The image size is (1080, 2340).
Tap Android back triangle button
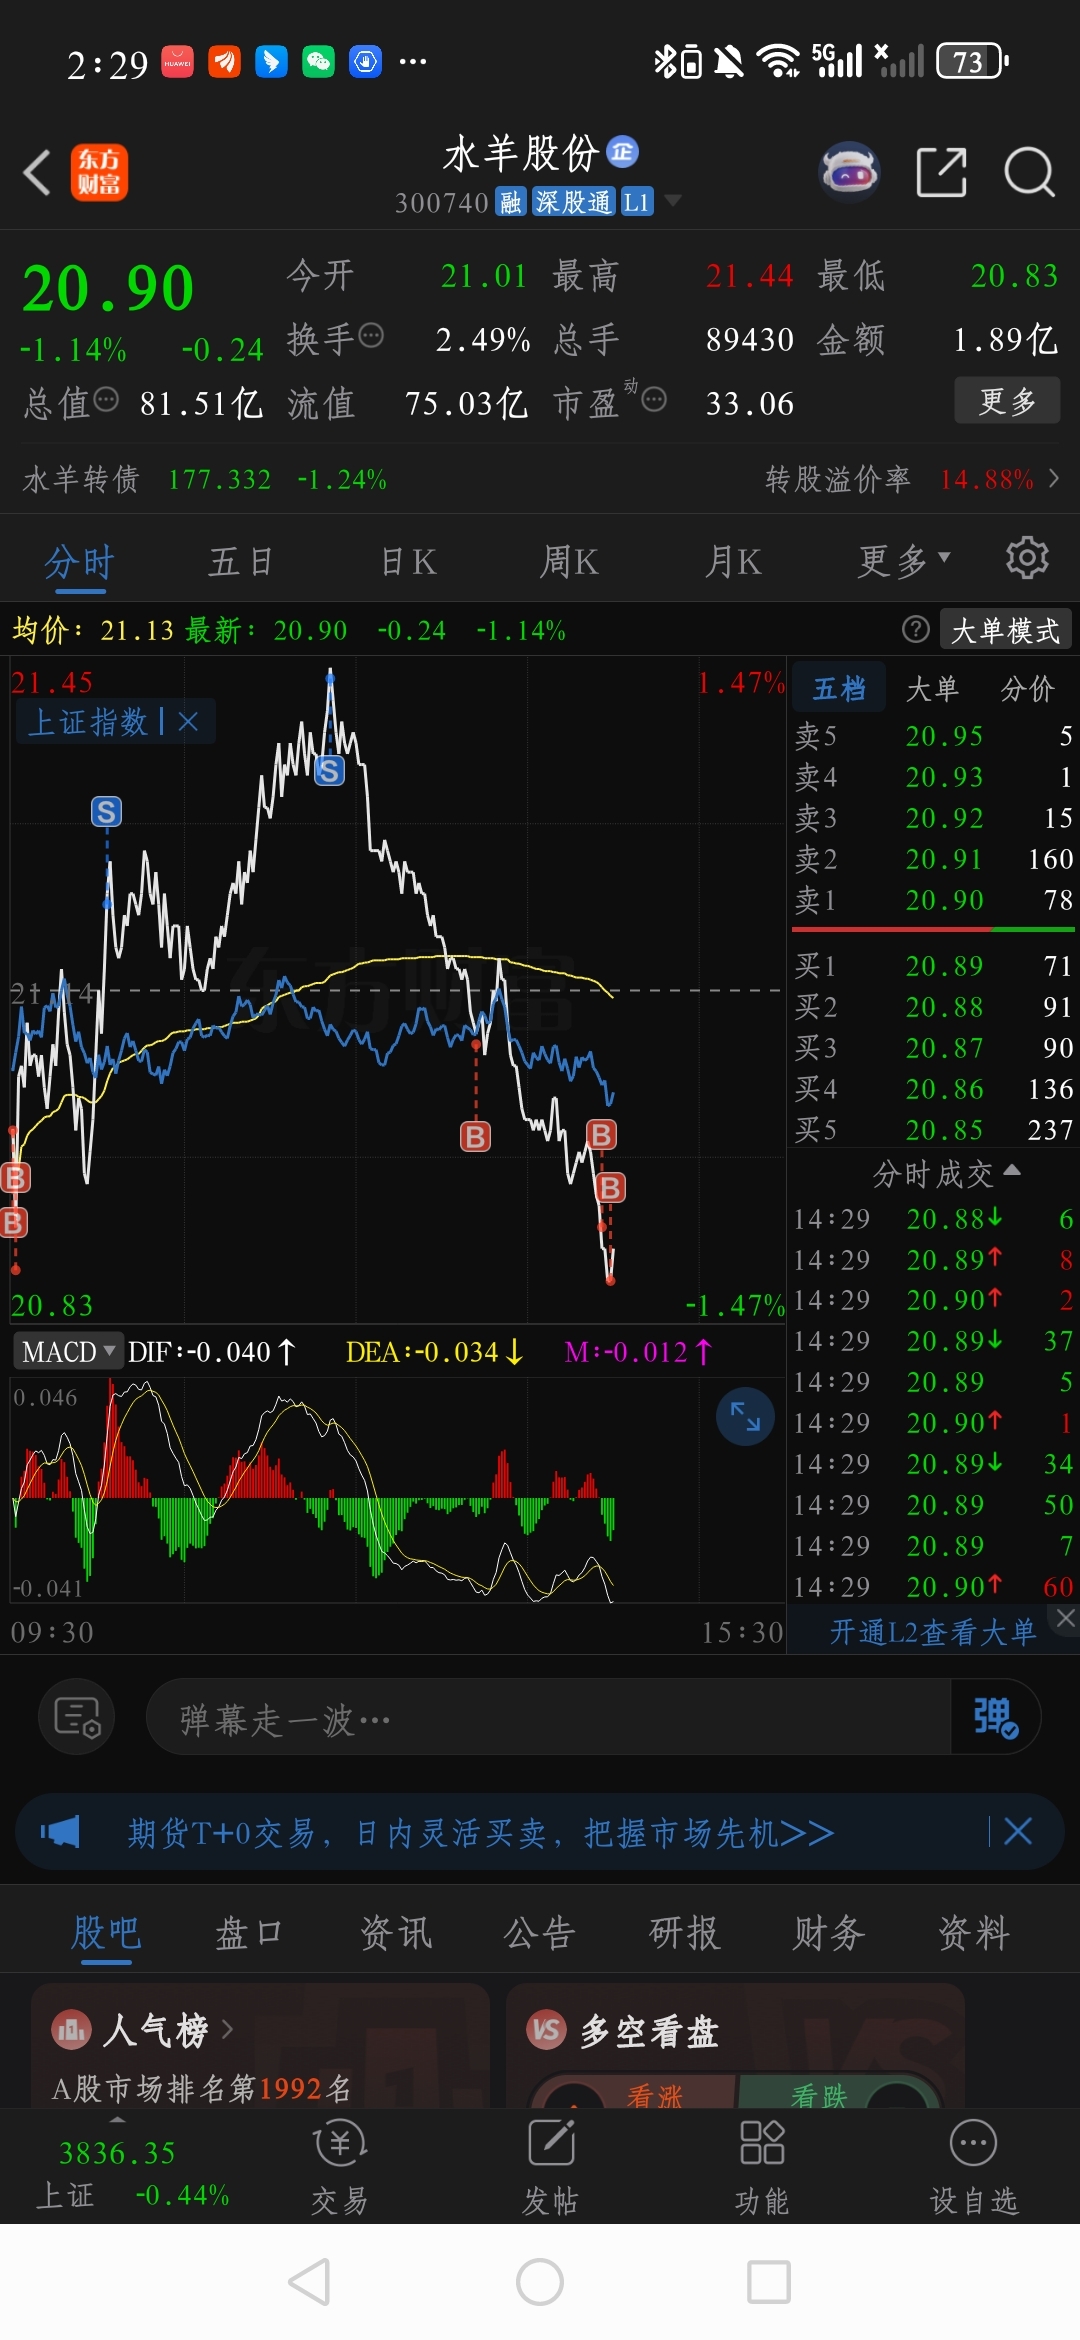309,2282
